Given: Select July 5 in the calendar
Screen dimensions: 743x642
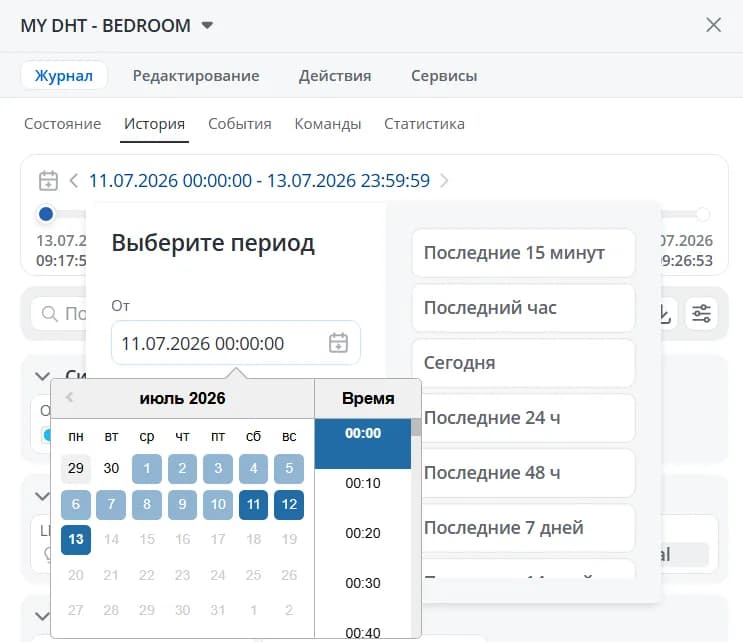Looking at the screenshot, I should (289, 468).
